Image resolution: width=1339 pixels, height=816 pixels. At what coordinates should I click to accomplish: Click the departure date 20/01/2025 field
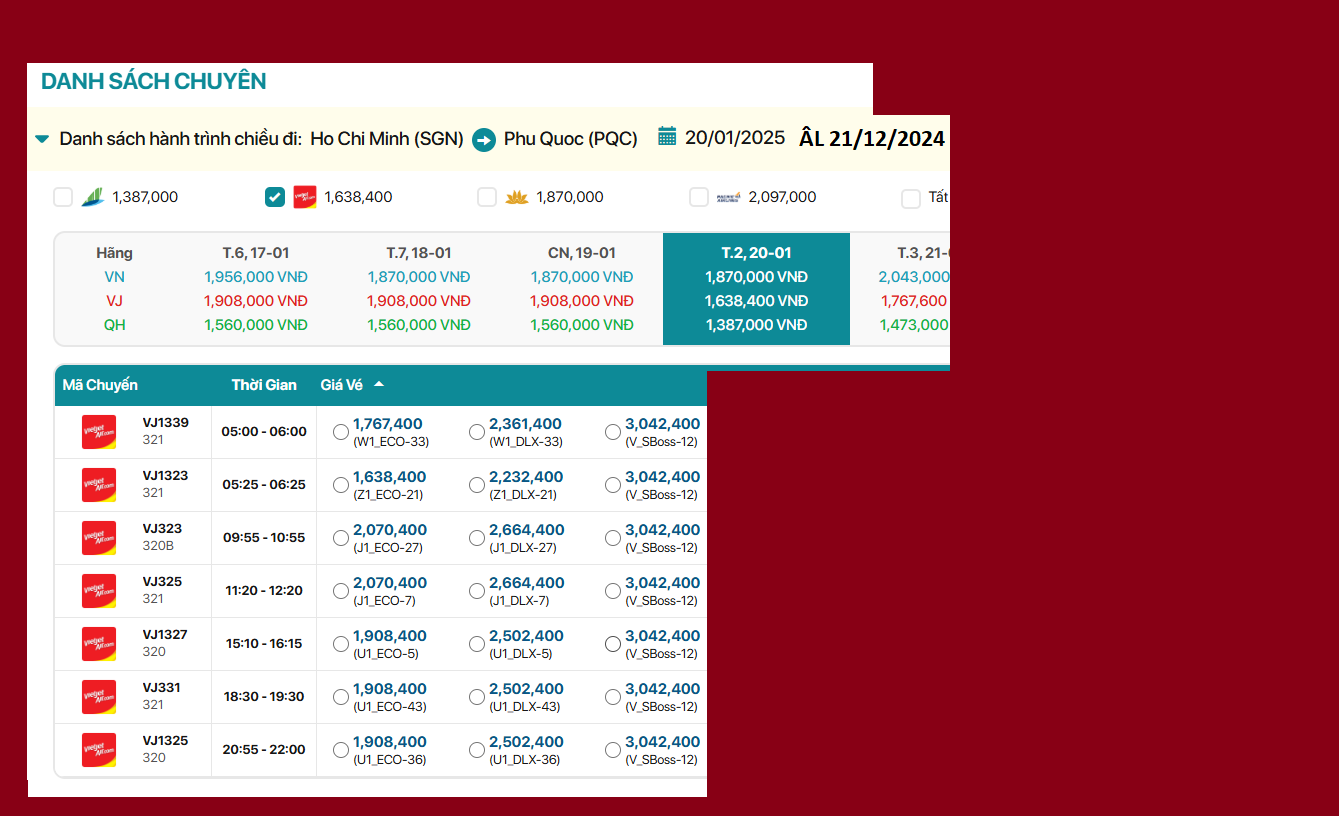coord(735,138)
